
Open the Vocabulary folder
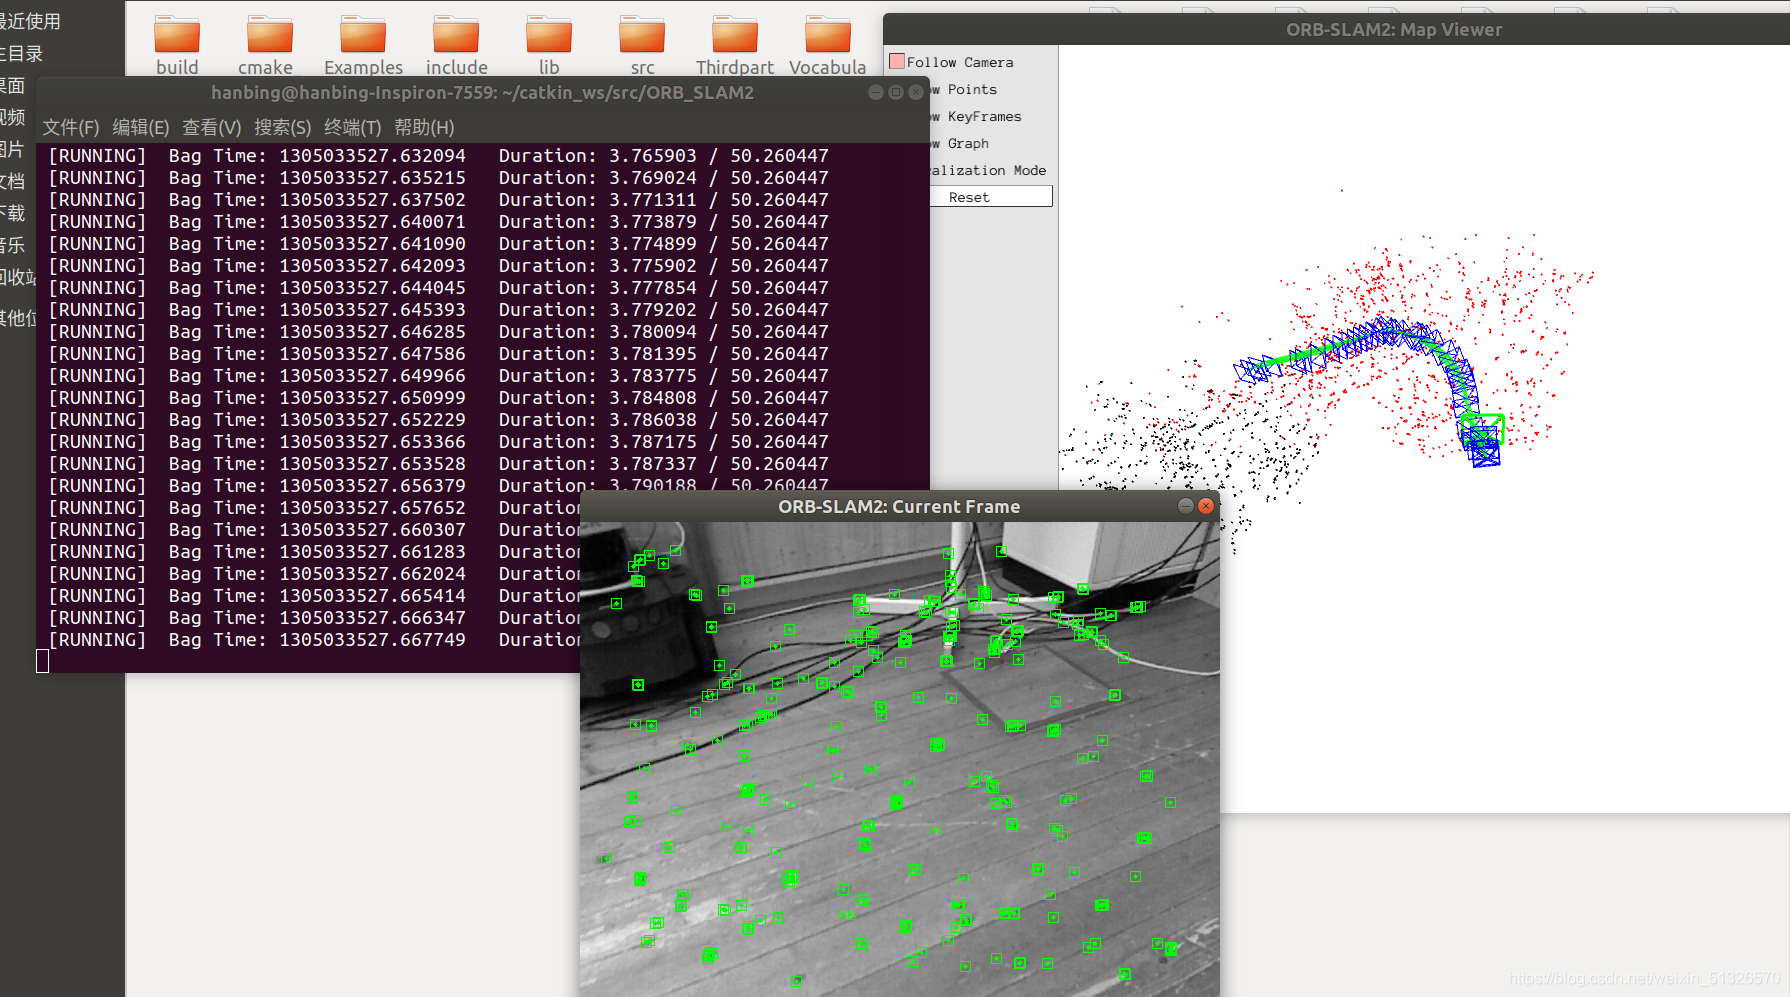[x=827, y=45]
